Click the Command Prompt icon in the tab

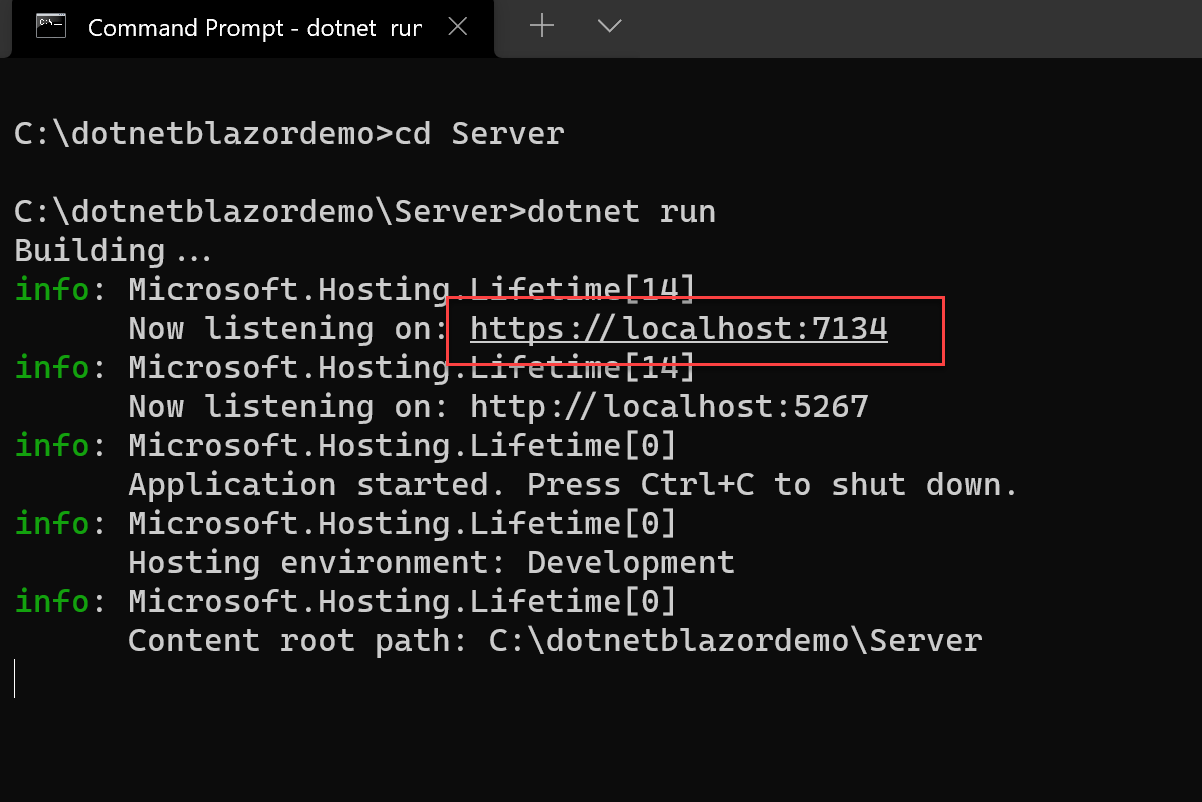(x=51, y=27)
